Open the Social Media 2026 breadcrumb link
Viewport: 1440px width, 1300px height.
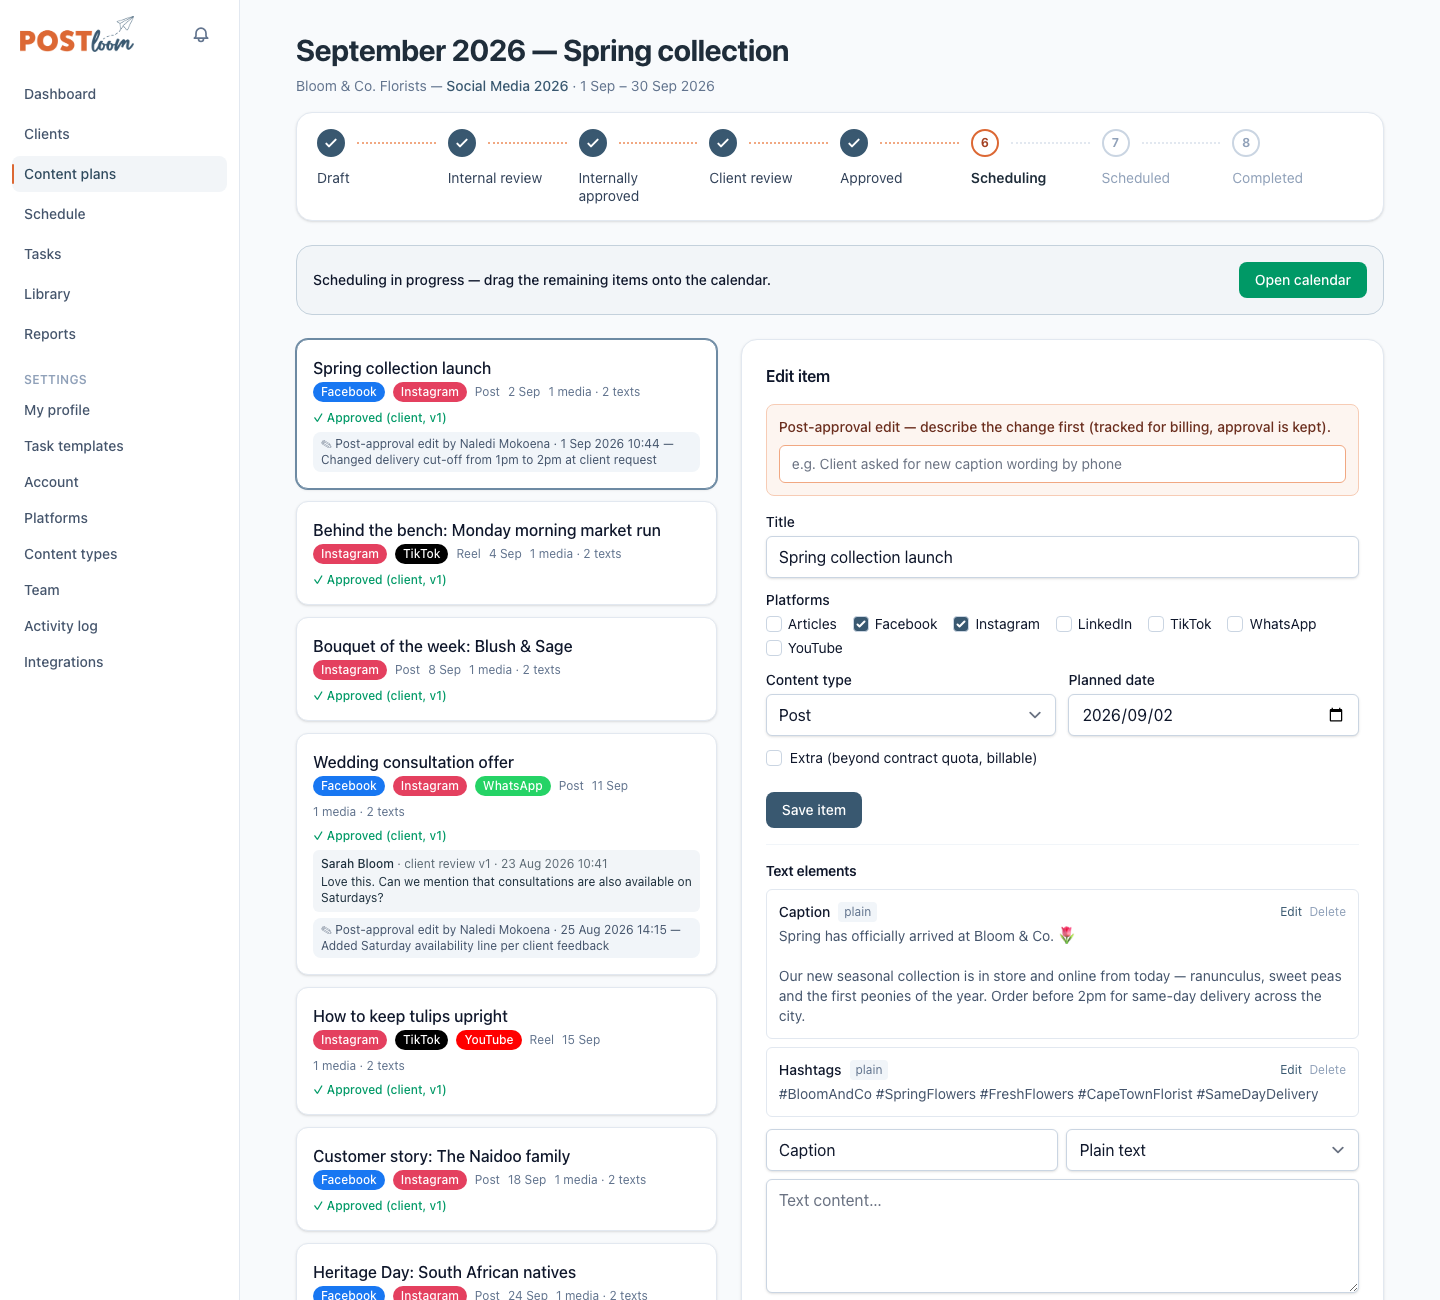tap(507, 86)
